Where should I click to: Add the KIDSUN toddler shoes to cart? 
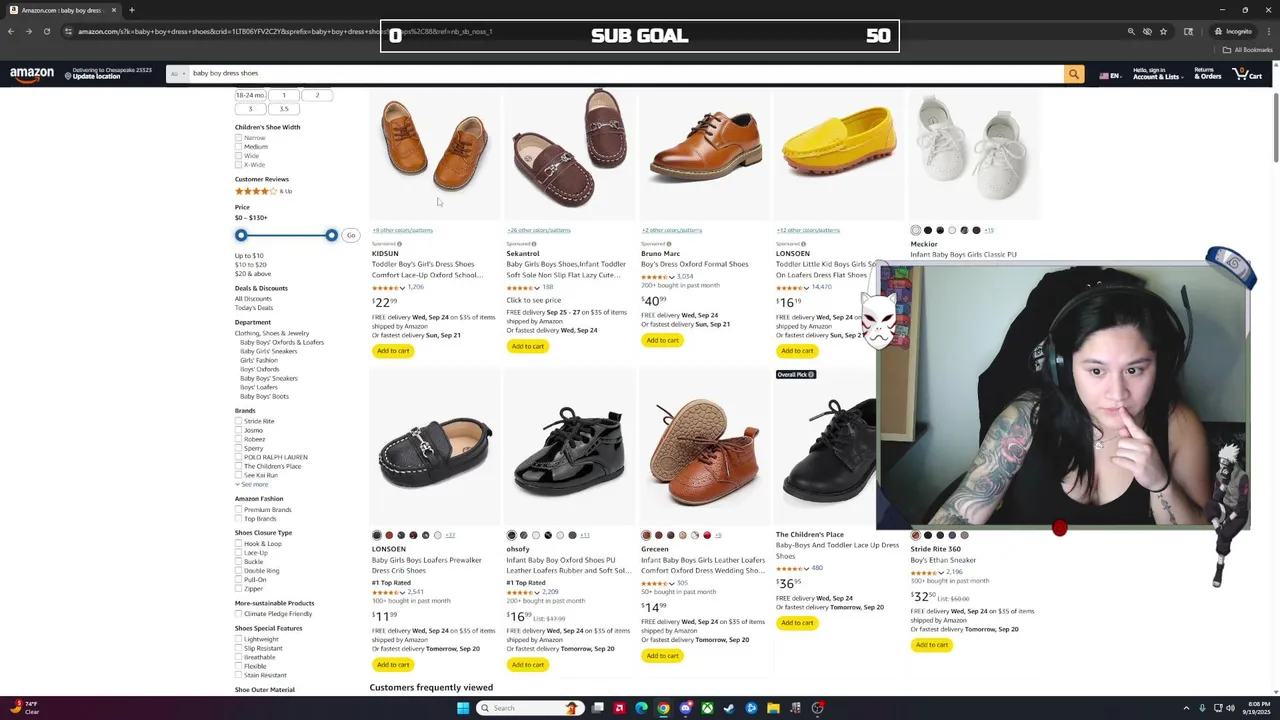click(x=393, y=351)
